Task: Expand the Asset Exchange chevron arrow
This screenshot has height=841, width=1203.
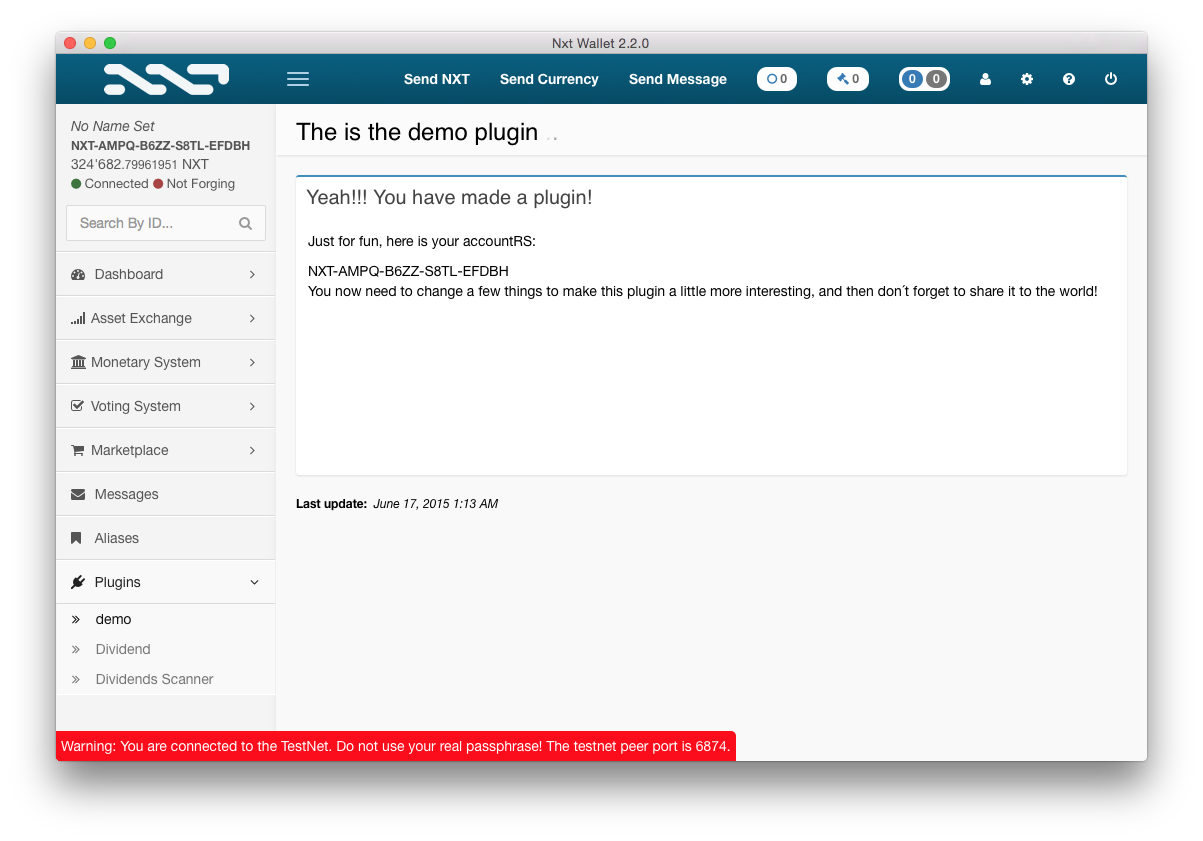Action: (x=252, y=318)
